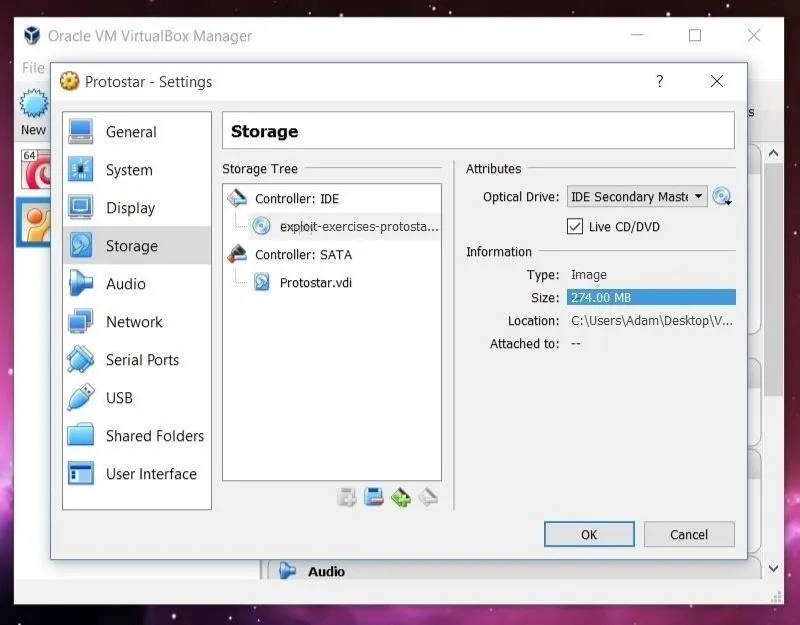Open Network settings page
800x625 pixels.
tap(137, 321)
